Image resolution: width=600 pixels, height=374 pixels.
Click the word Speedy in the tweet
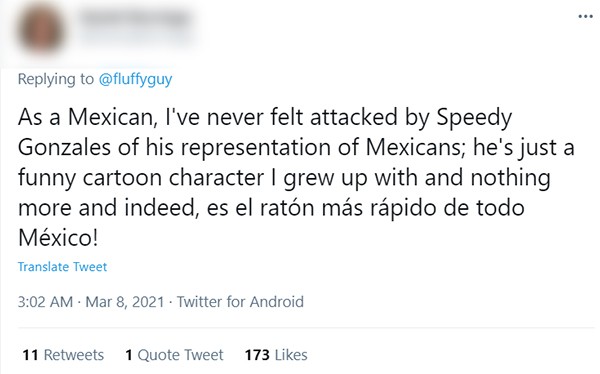pos(474,118)
